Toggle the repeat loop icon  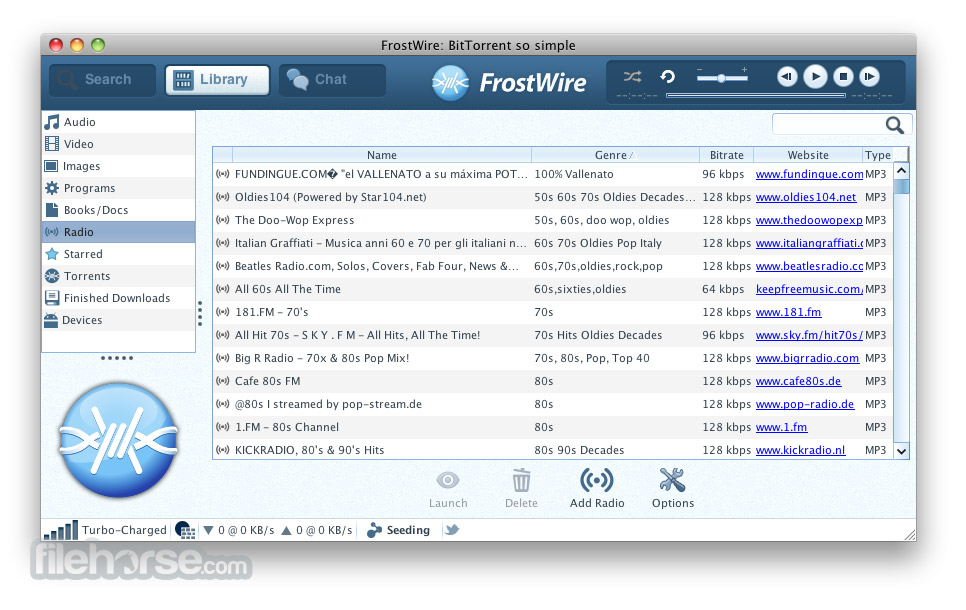[668, 77]
